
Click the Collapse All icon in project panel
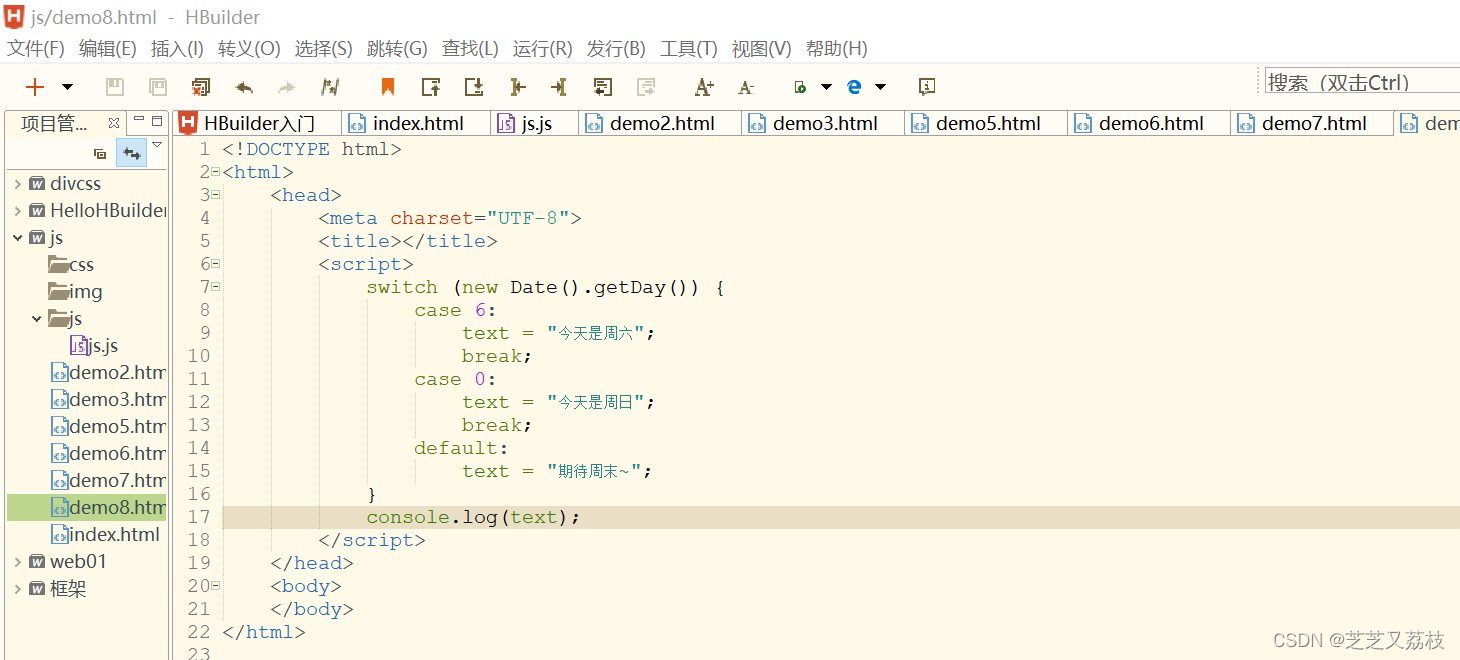100,154
